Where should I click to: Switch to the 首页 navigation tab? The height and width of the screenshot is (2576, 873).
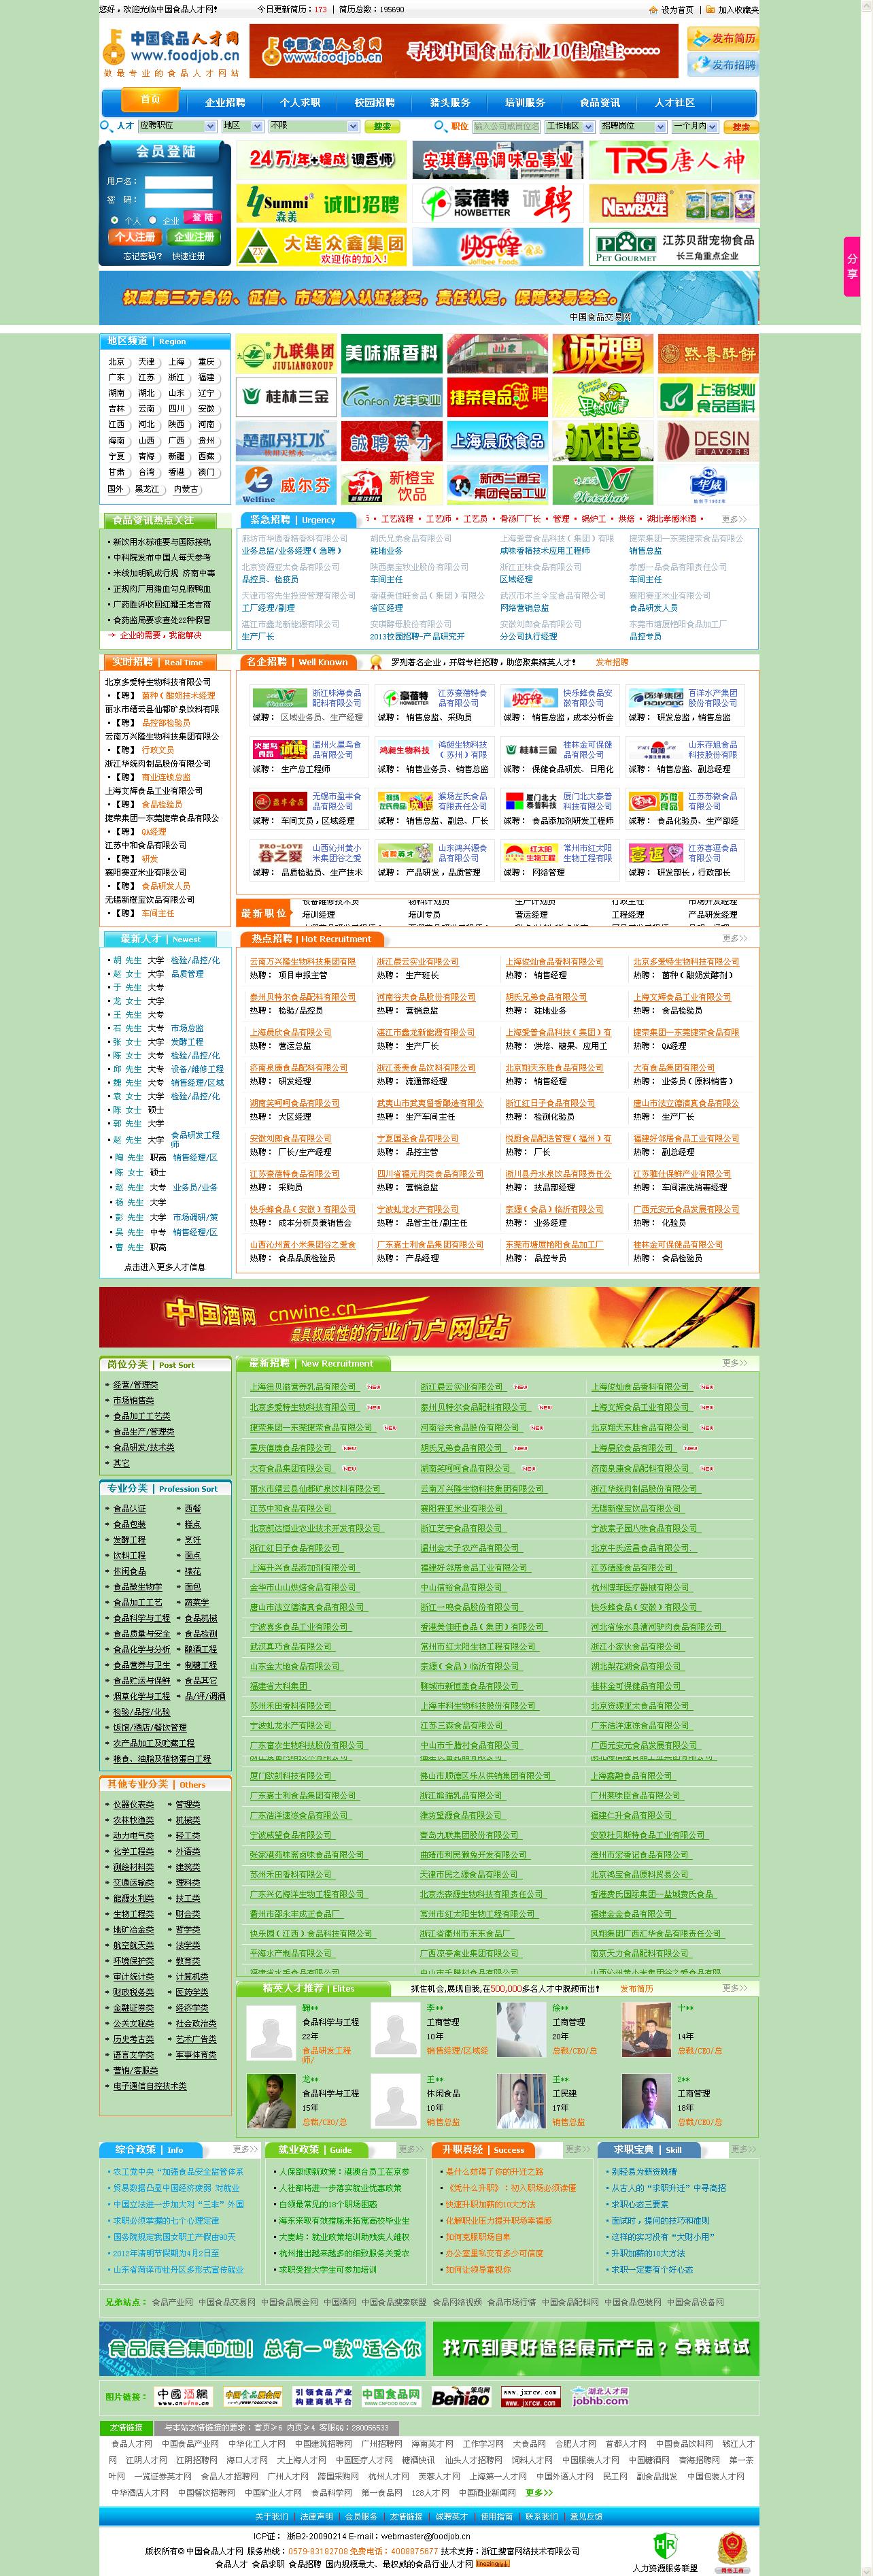tap(150, 100)
